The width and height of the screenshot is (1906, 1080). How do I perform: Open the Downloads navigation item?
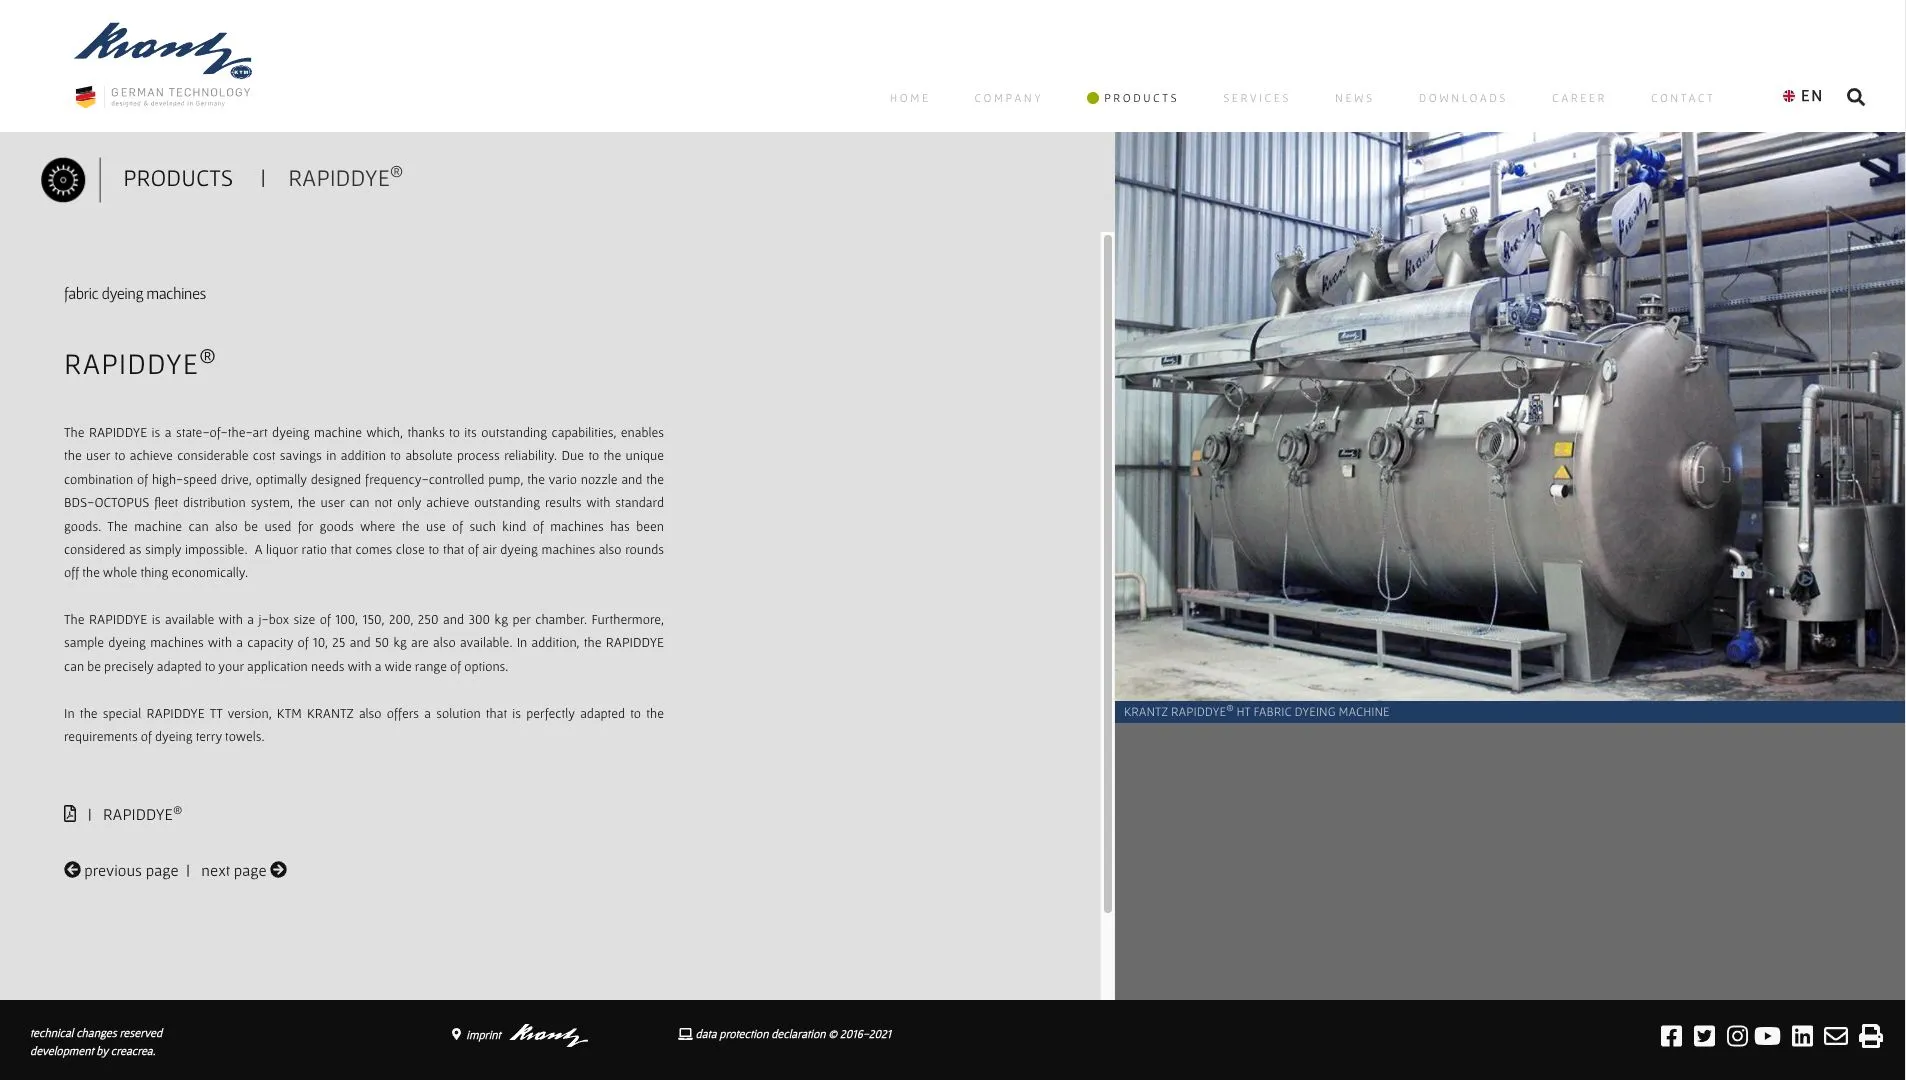(x=1462, y=98)
